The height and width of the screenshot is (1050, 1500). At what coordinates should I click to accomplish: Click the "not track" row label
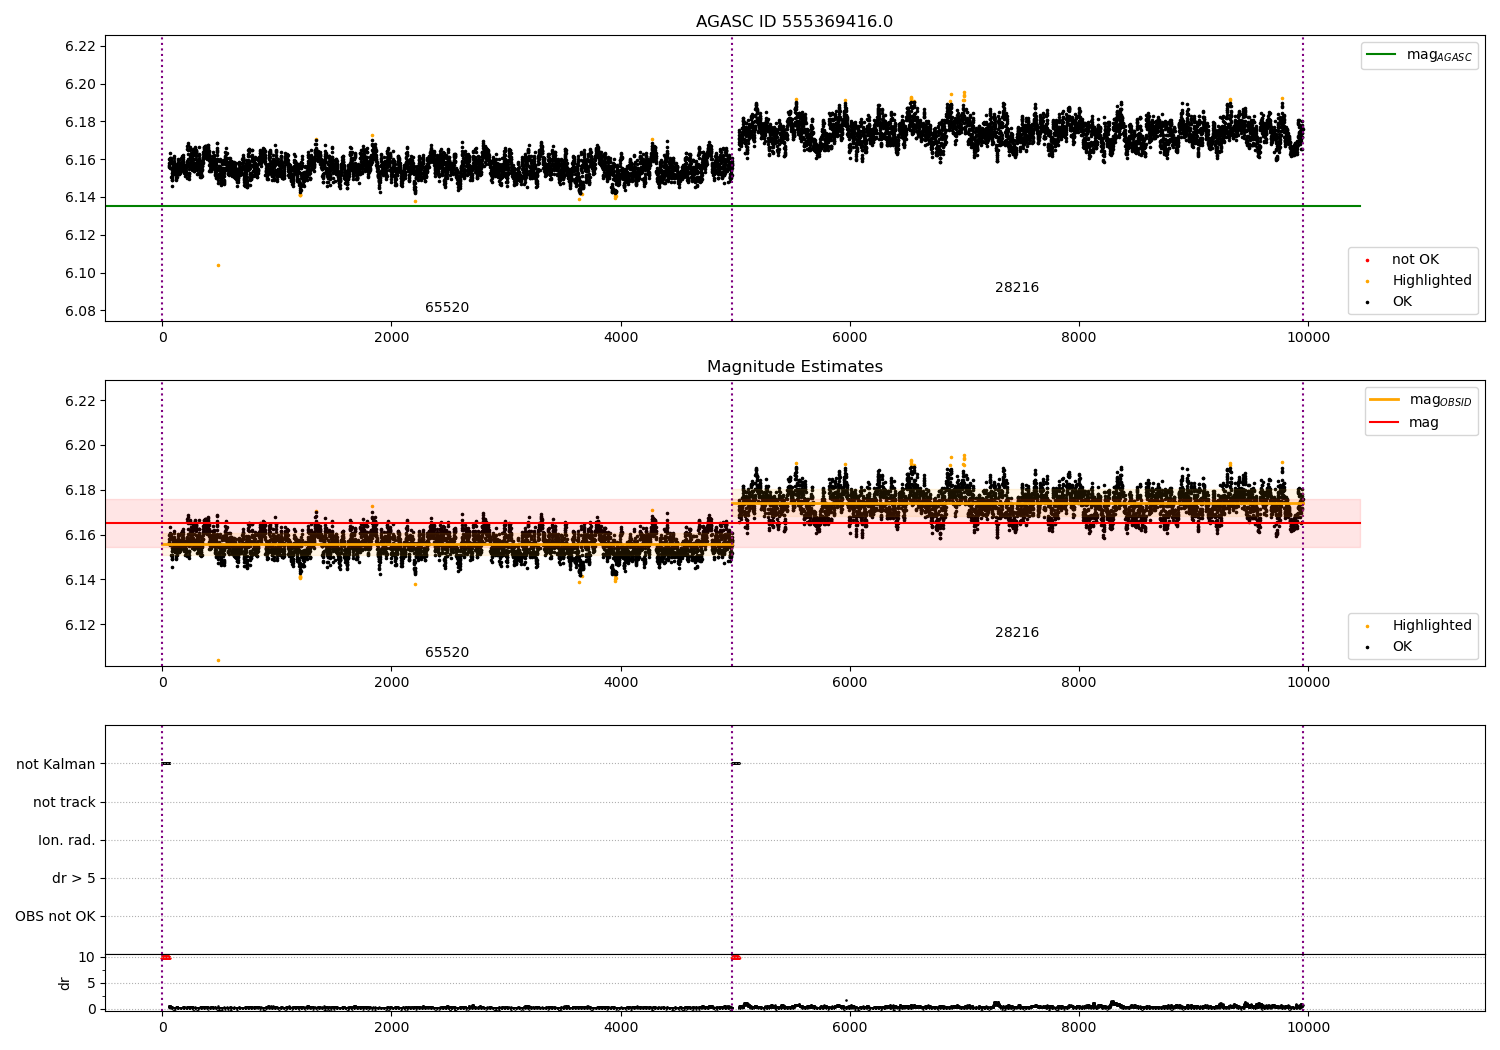[x=64, y=802]
